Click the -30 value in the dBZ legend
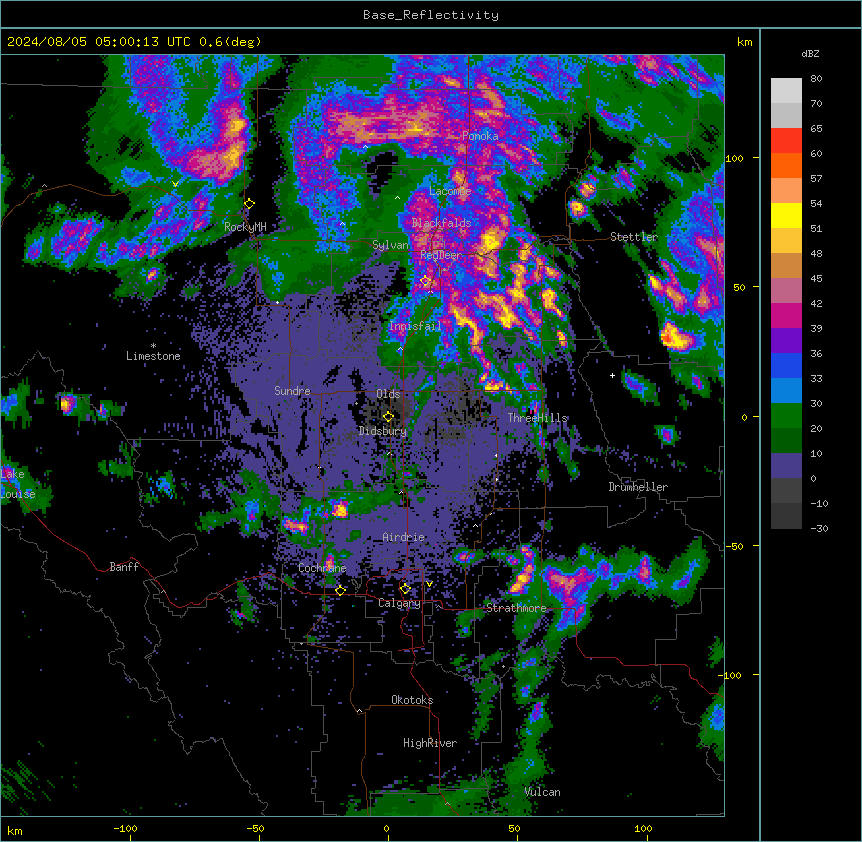This screenshot has height=842, width=862. [819, 529]
